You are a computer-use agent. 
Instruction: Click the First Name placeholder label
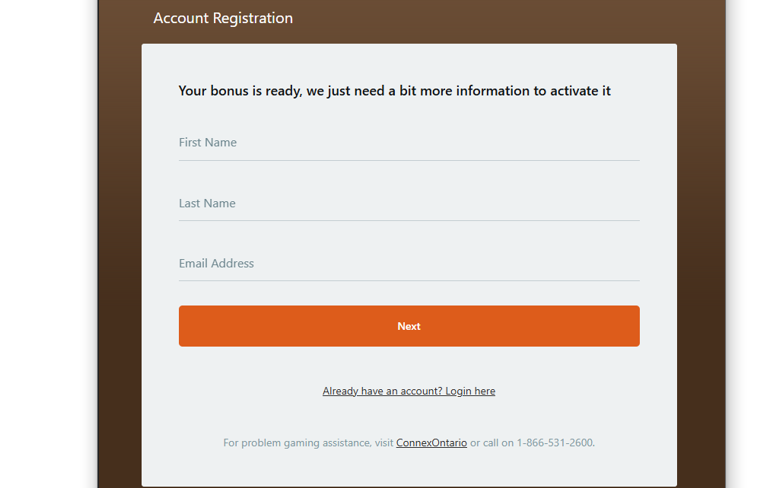(207, 143)
